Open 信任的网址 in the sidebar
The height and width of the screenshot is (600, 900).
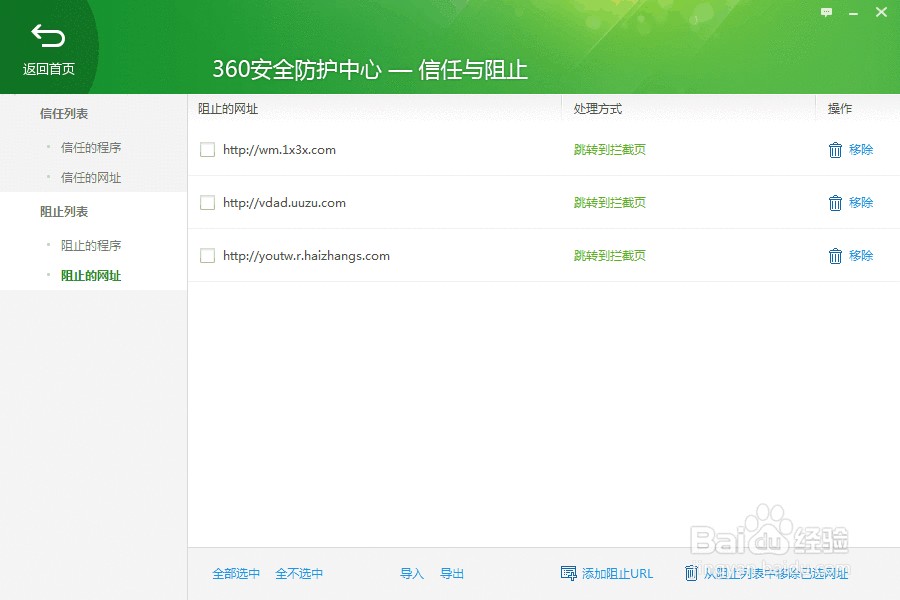91,178
